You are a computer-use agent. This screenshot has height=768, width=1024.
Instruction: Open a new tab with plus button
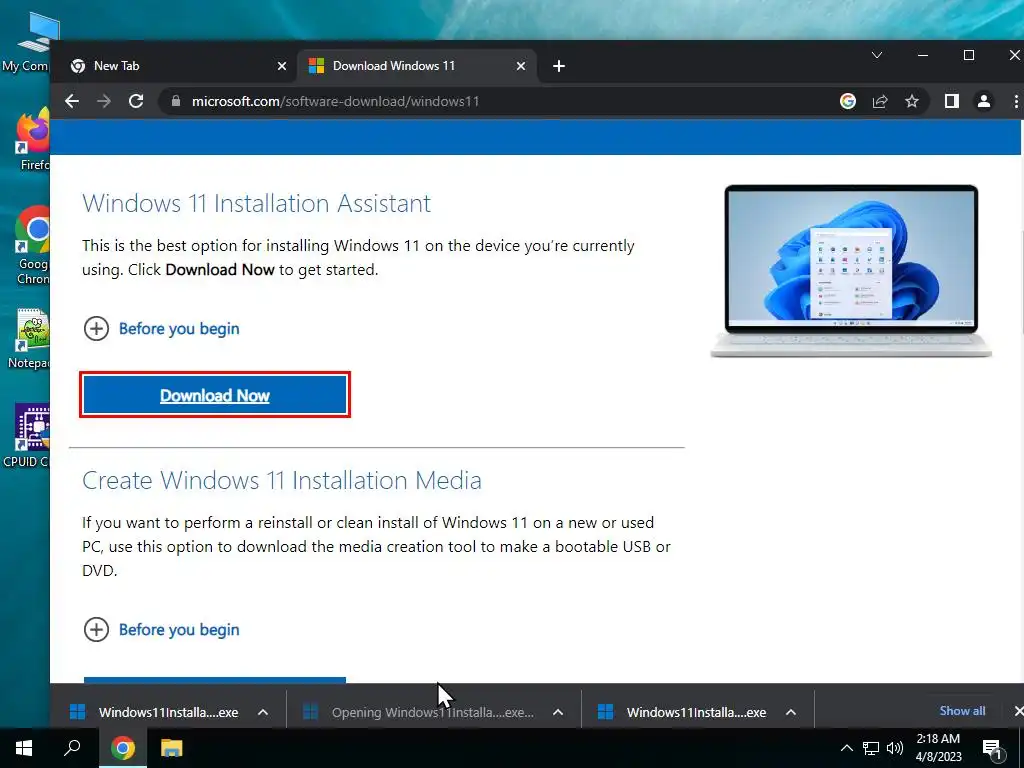(559, 66)
